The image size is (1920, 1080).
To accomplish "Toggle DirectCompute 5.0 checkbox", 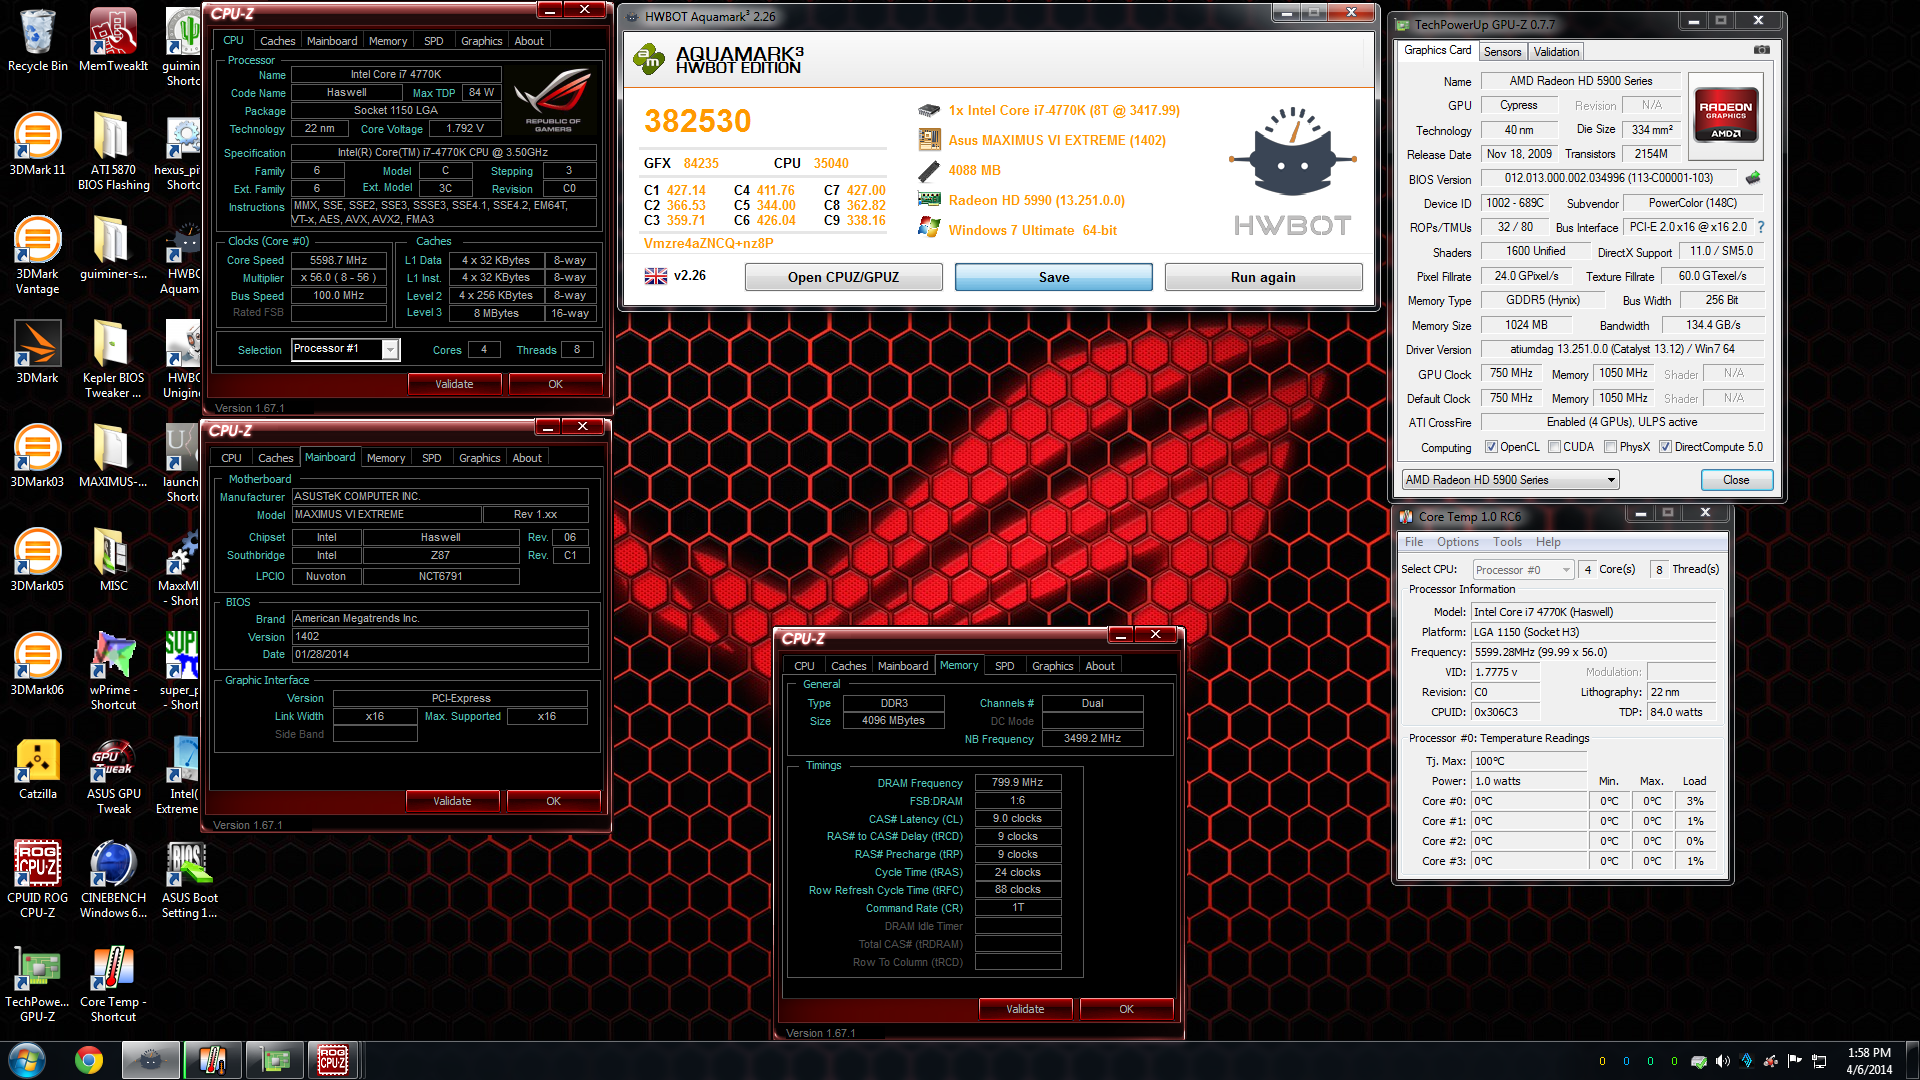I will [1665, 447].
